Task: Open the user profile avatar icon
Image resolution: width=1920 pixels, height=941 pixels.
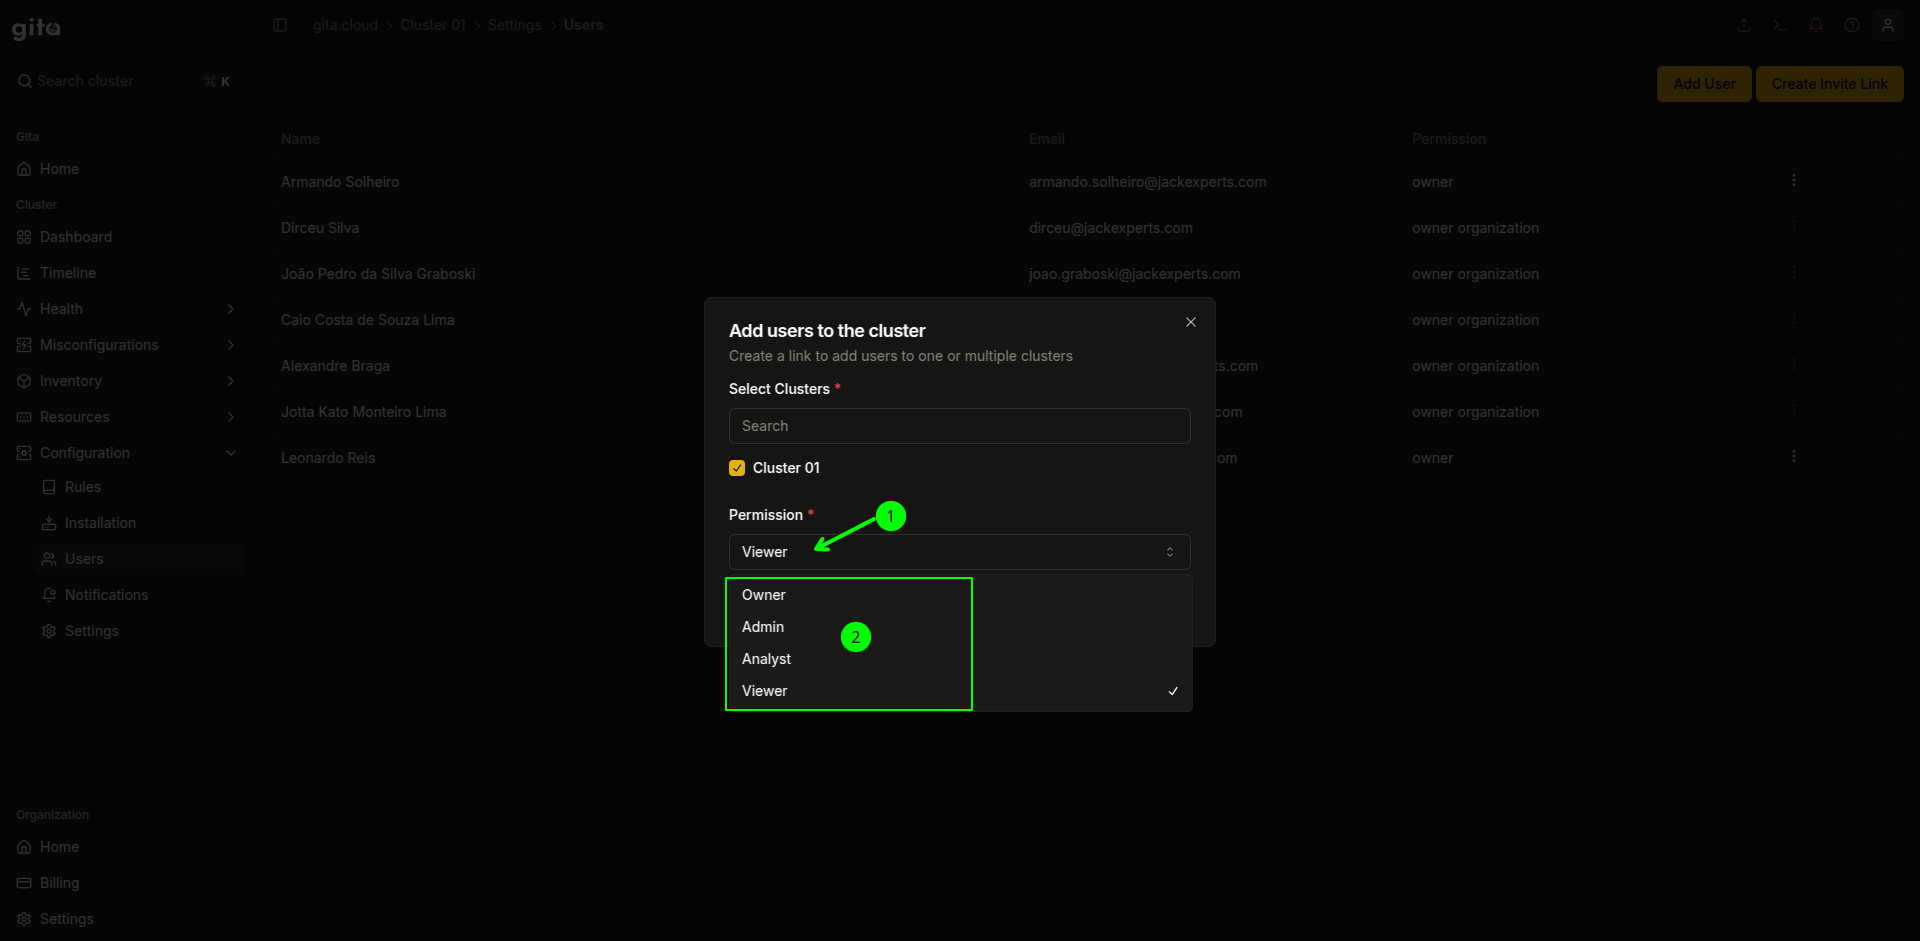Action: point(1888,25)
